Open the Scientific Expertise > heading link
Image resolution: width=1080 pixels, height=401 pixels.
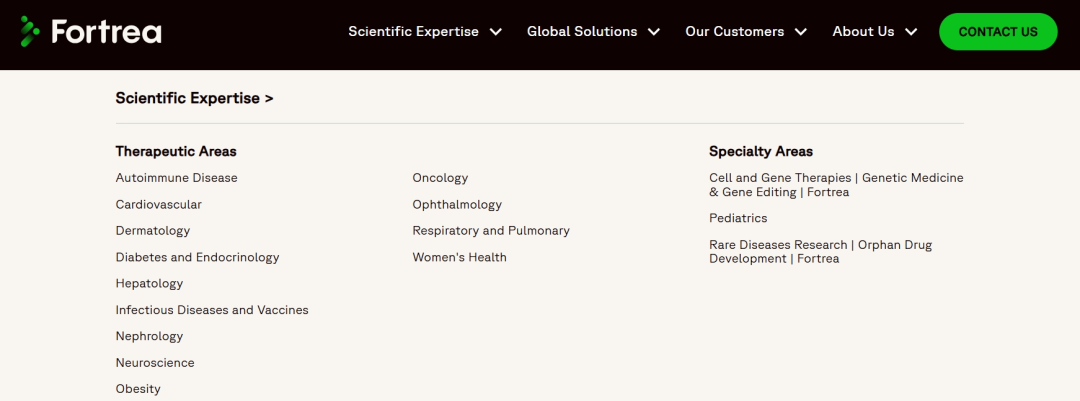point(194,98)
